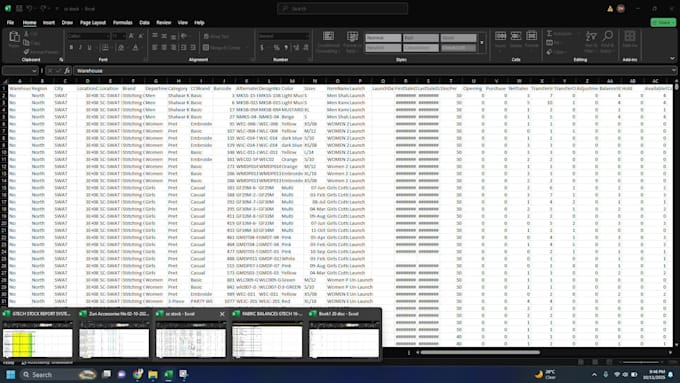Align text left in Alignment group
This screenshot has width=680, height=383.
pyautogui.click(x=155, y=47)
